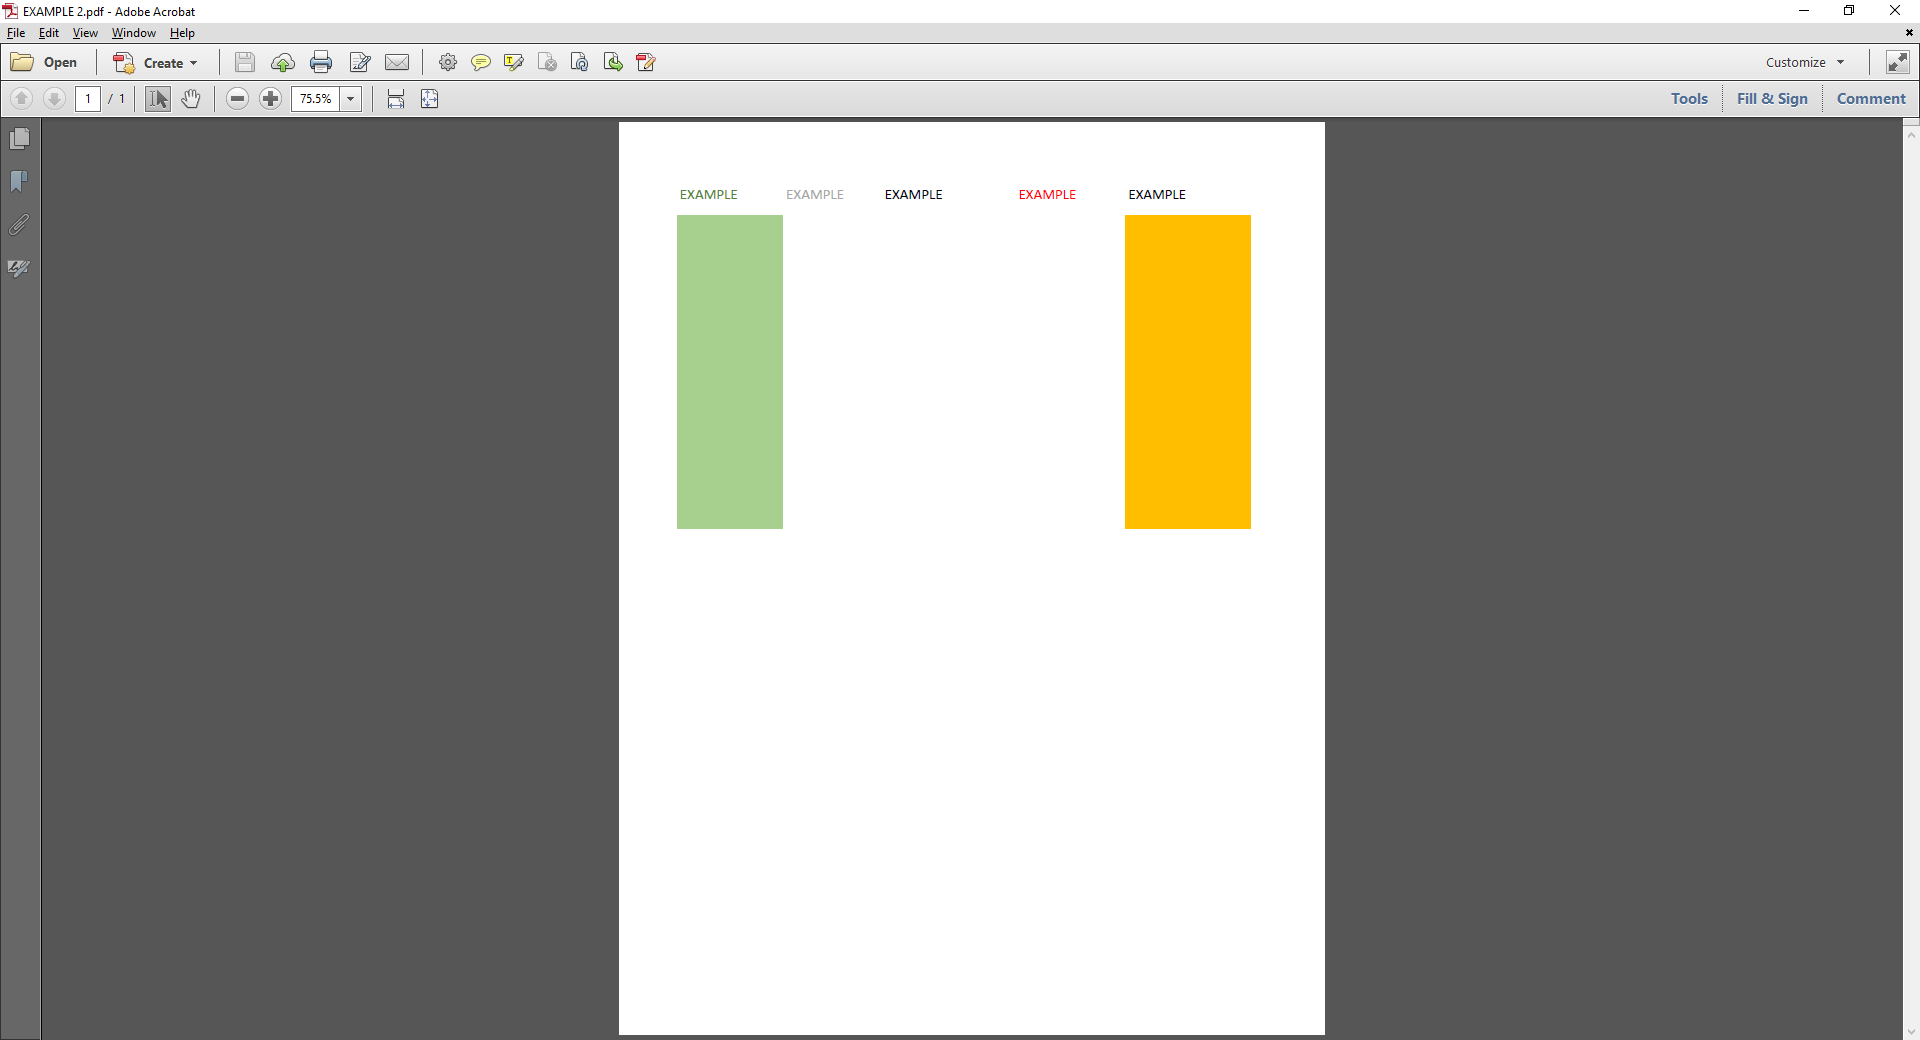
Task: Open the Comment pane
Action: [1871, 98]
